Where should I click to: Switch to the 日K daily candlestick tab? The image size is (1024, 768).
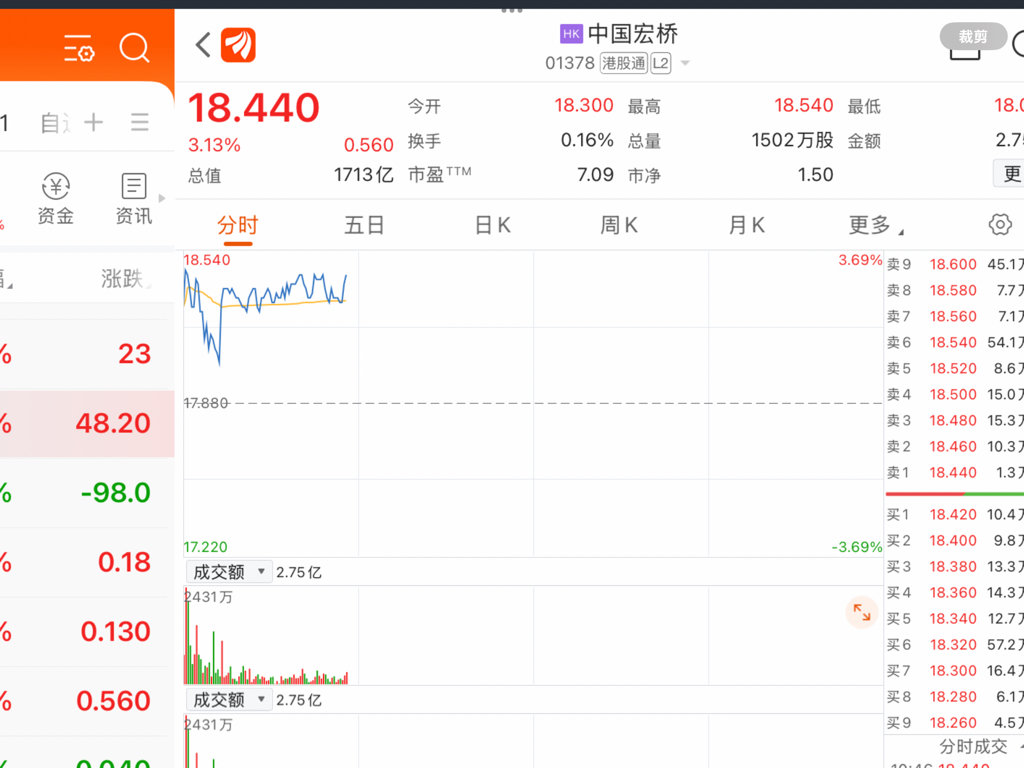click(x=492, y=225)
